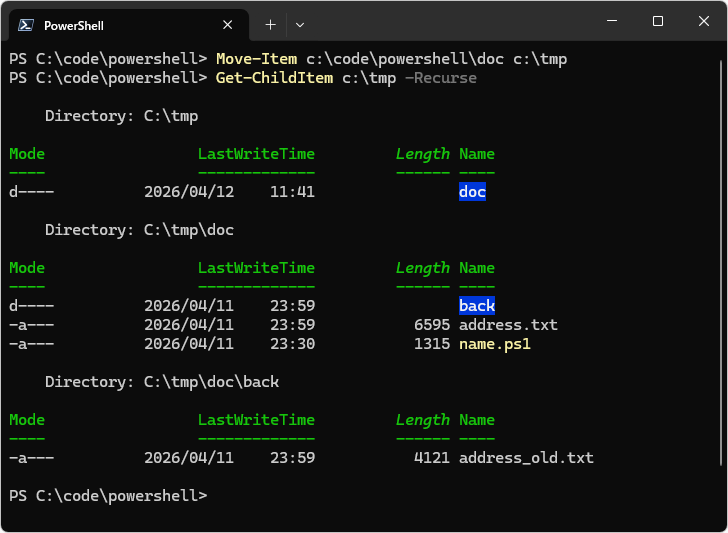Click the 1315 length value

[432, 344]
